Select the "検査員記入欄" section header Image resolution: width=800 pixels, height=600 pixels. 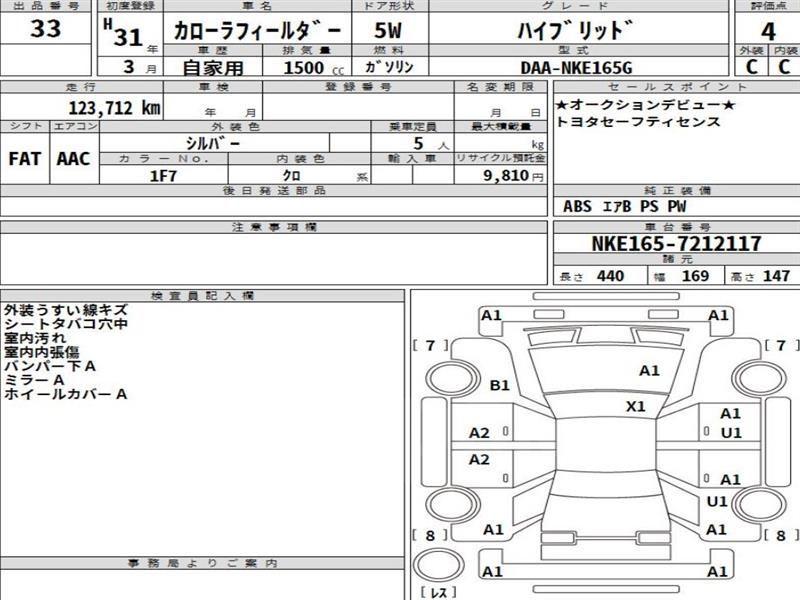tap(202, 296)
